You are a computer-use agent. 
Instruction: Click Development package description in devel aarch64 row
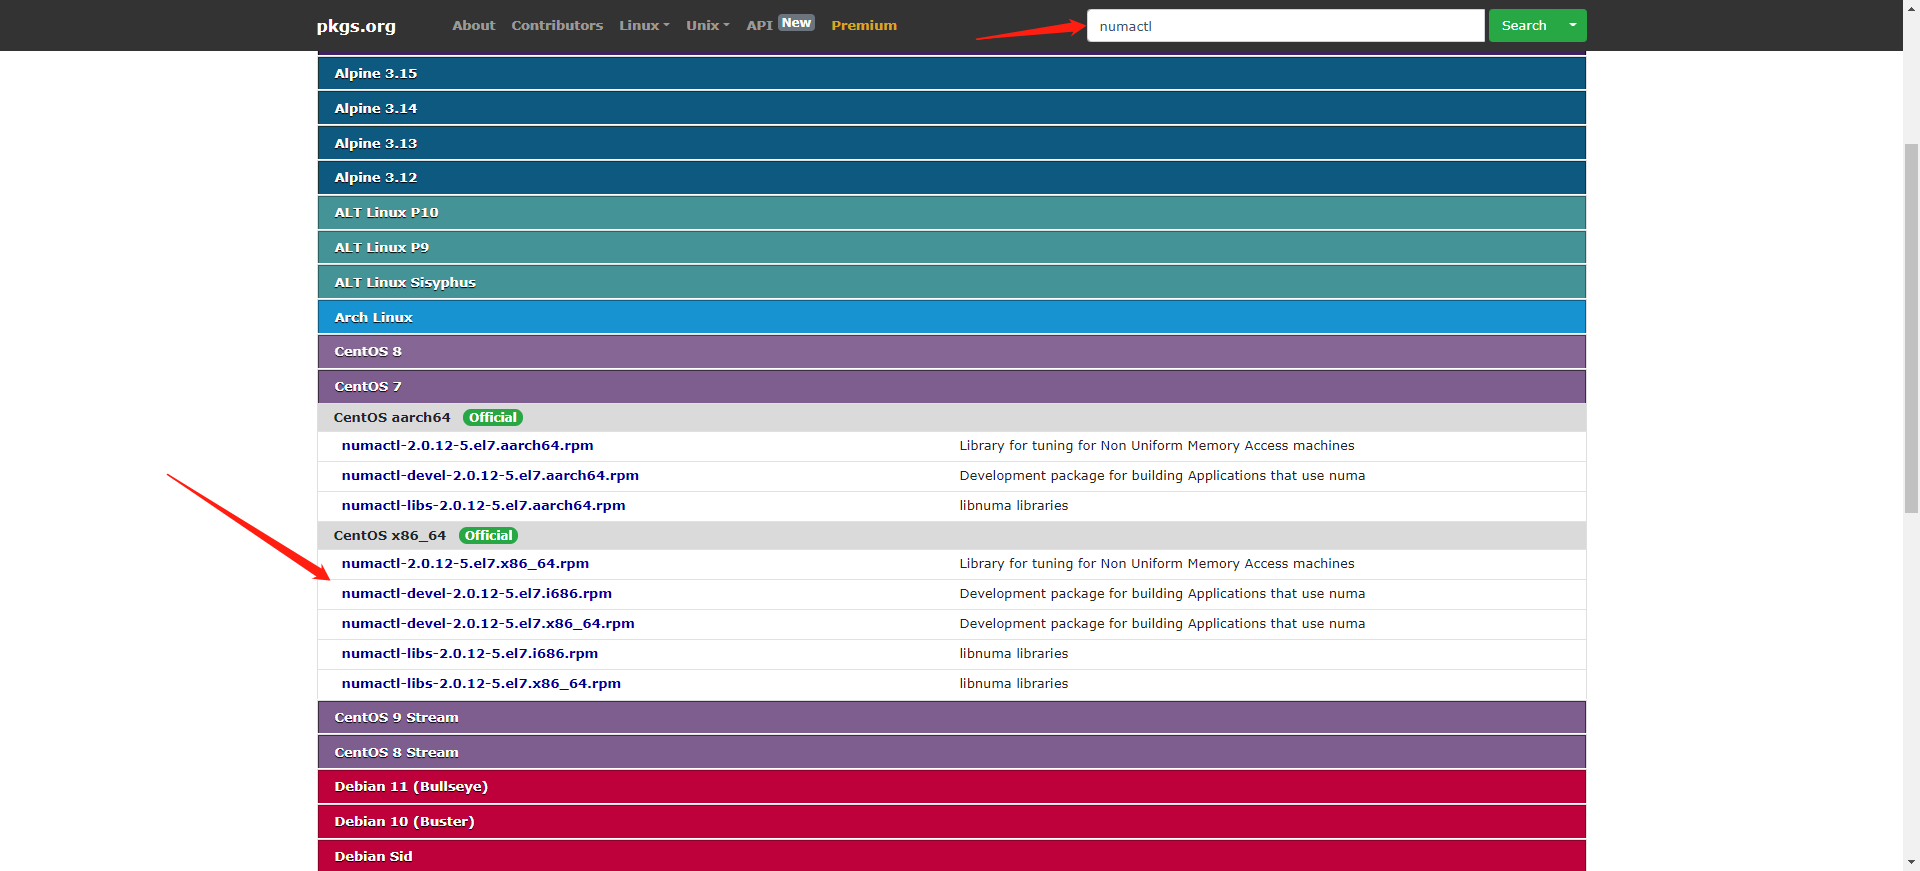pos(1162,476)
